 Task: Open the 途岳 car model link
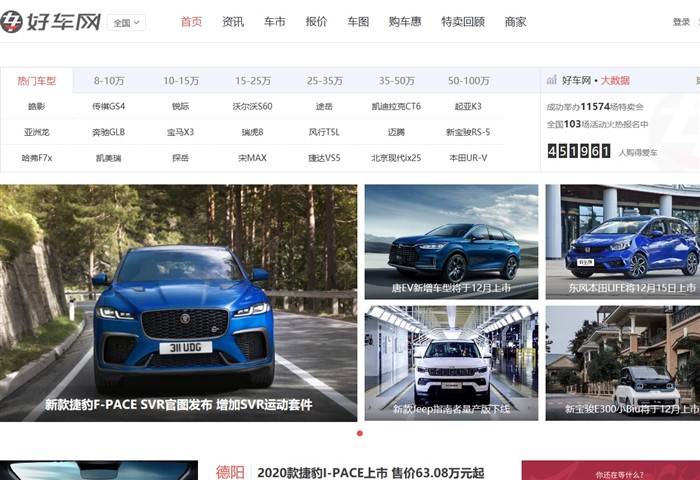coord(324,106)
